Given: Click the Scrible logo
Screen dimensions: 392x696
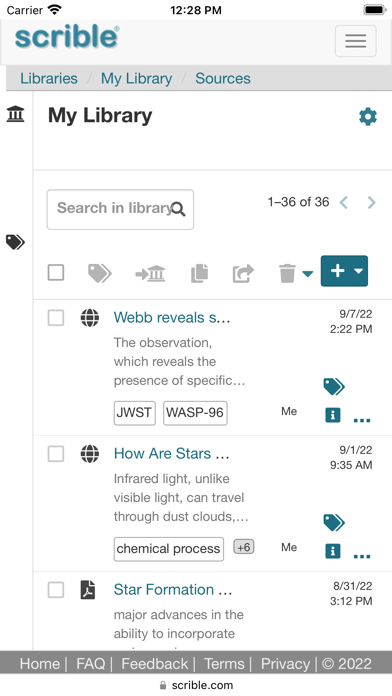Looking at the screenshot, I should click(67, 37).
